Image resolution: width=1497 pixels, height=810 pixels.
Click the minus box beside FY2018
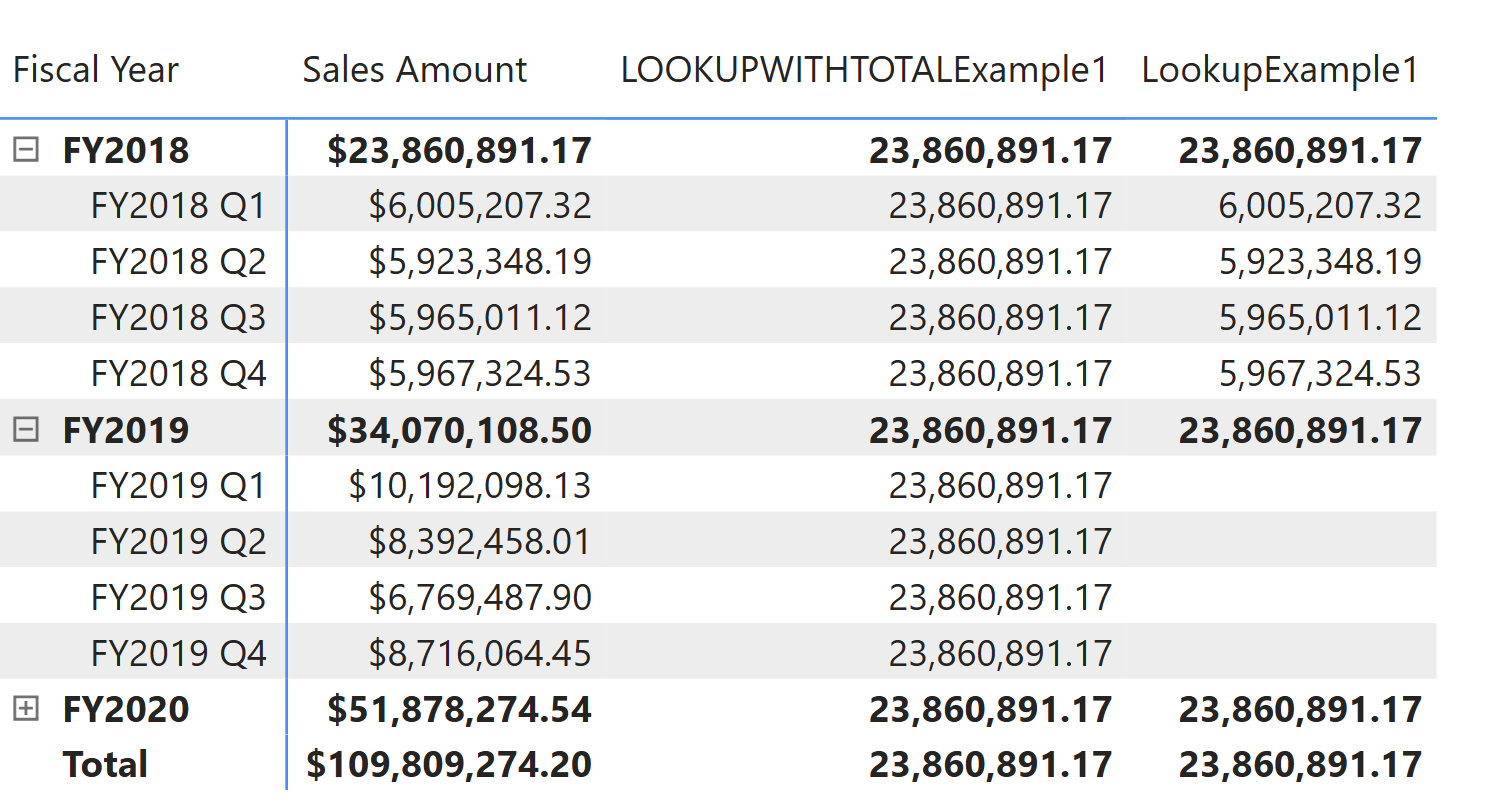point(25,149)
